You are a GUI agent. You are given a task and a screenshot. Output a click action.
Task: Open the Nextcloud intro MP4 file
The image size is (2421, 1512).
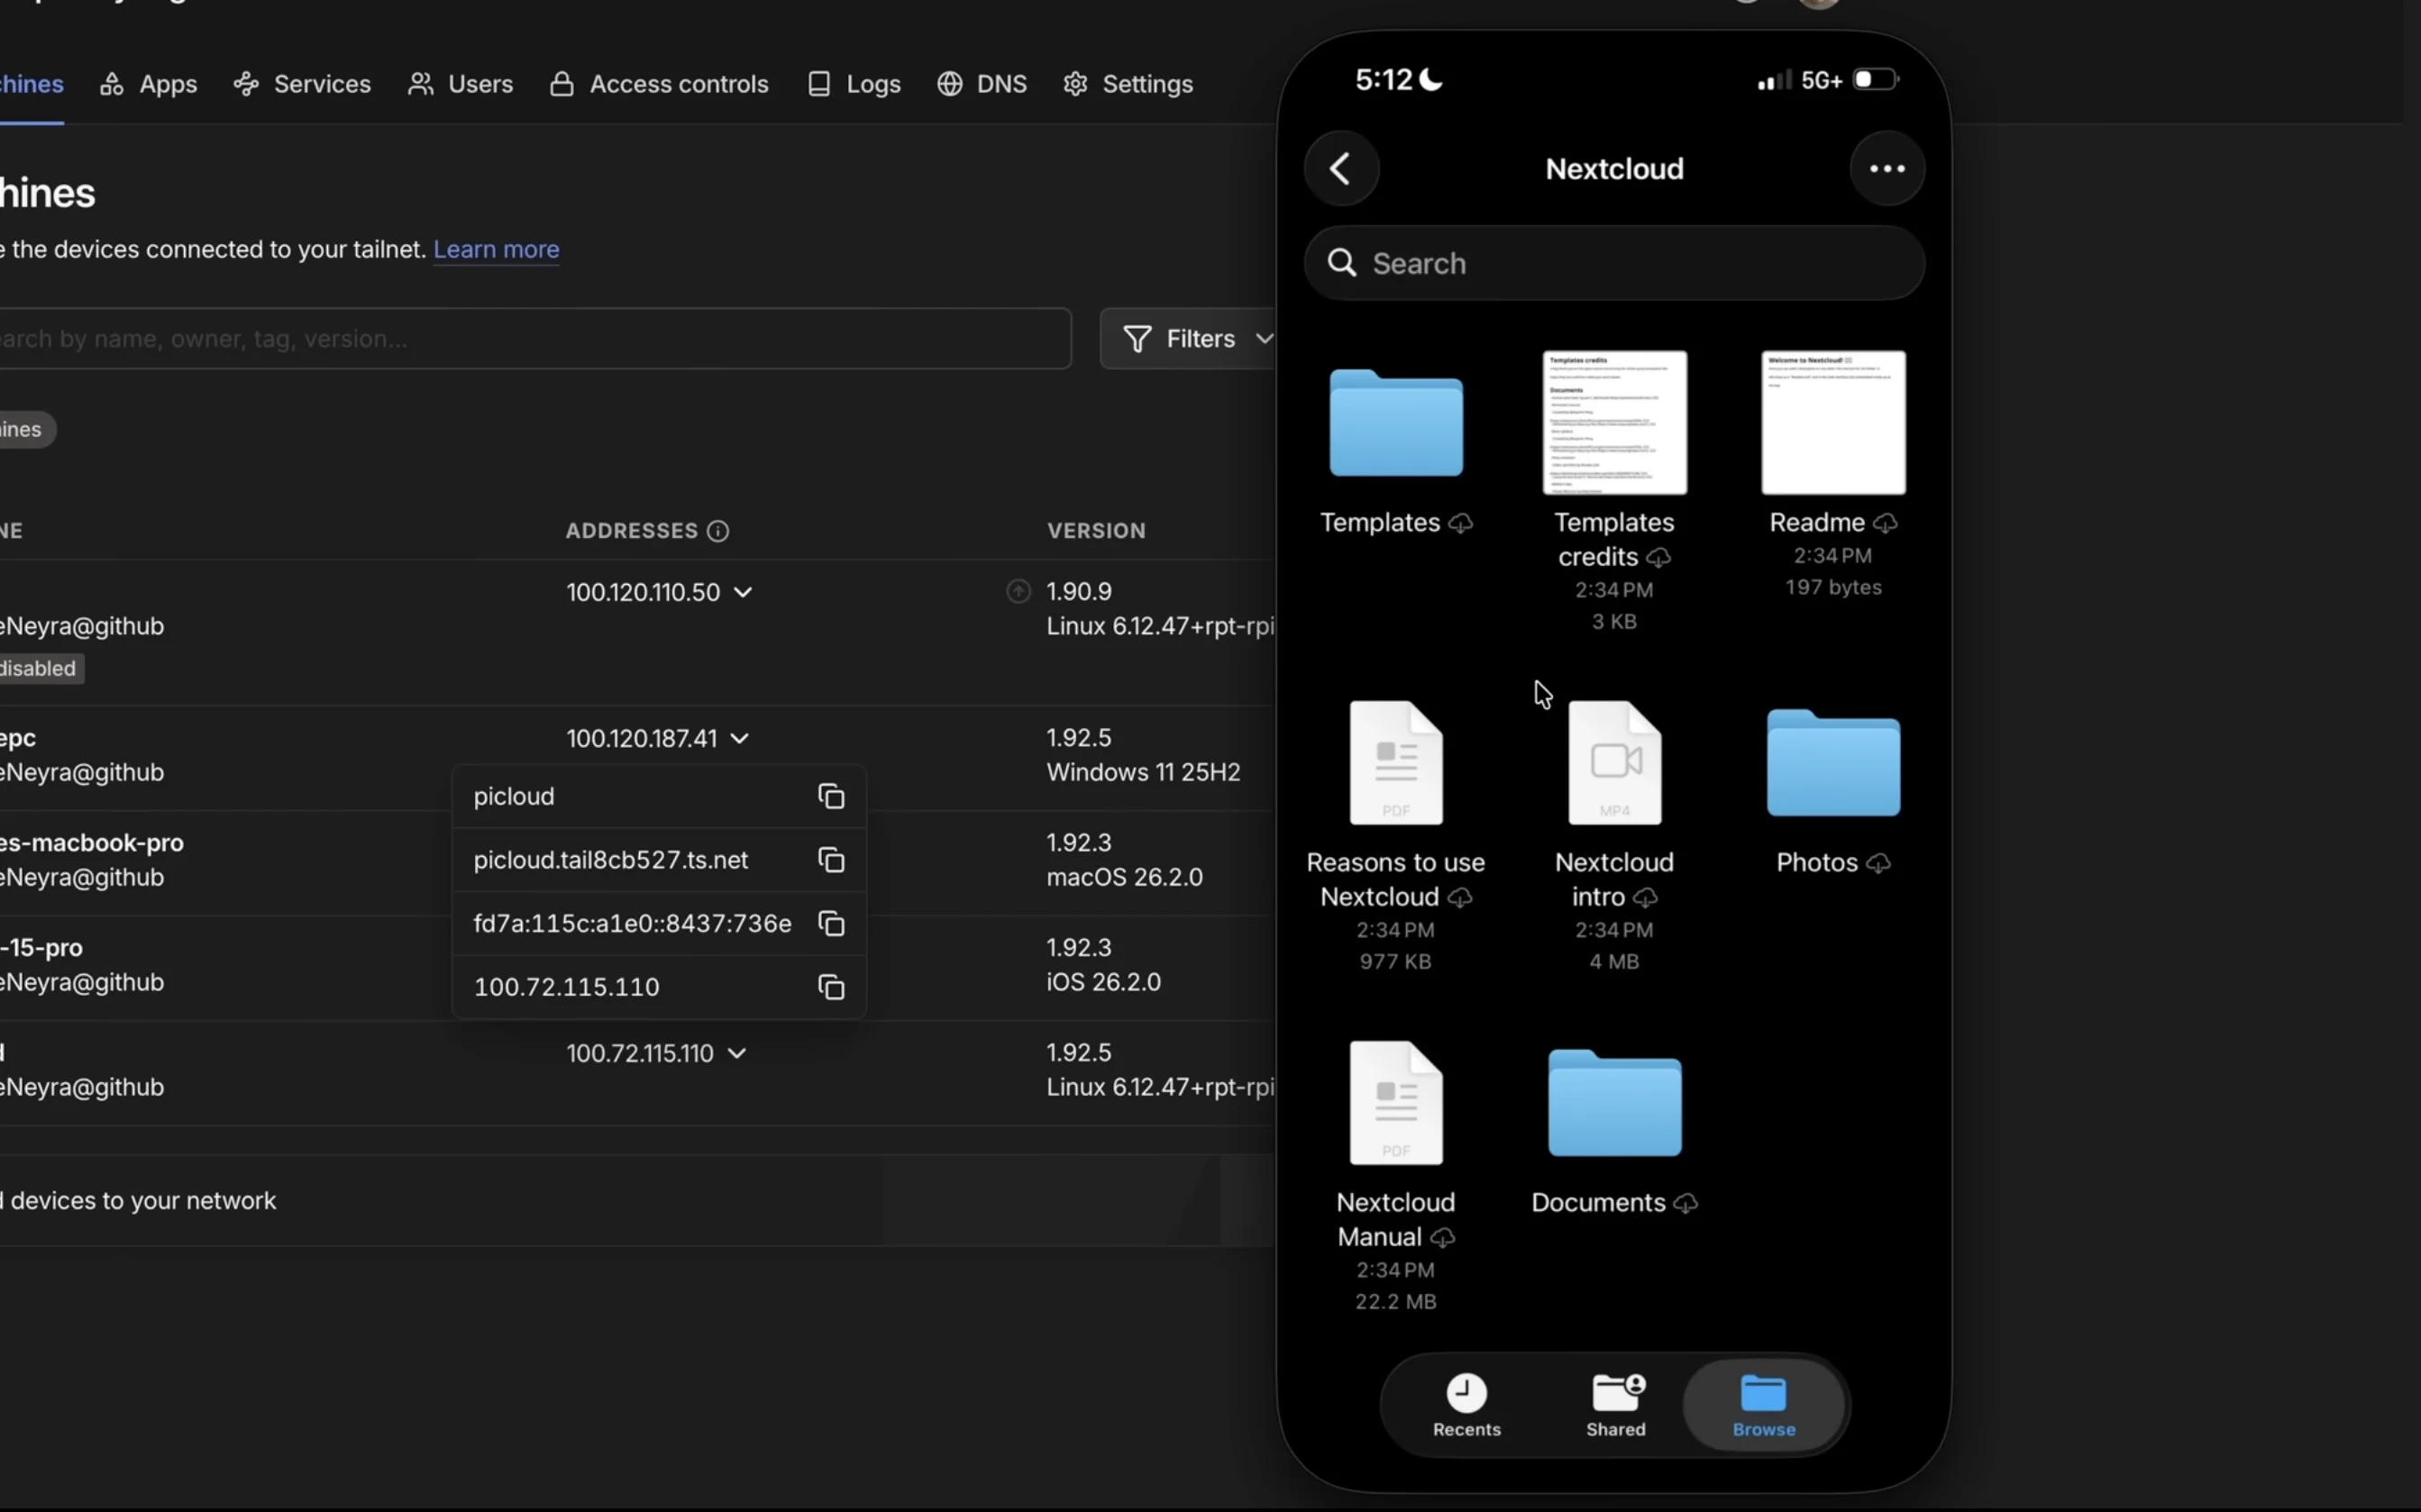[x=1614, y=763]
